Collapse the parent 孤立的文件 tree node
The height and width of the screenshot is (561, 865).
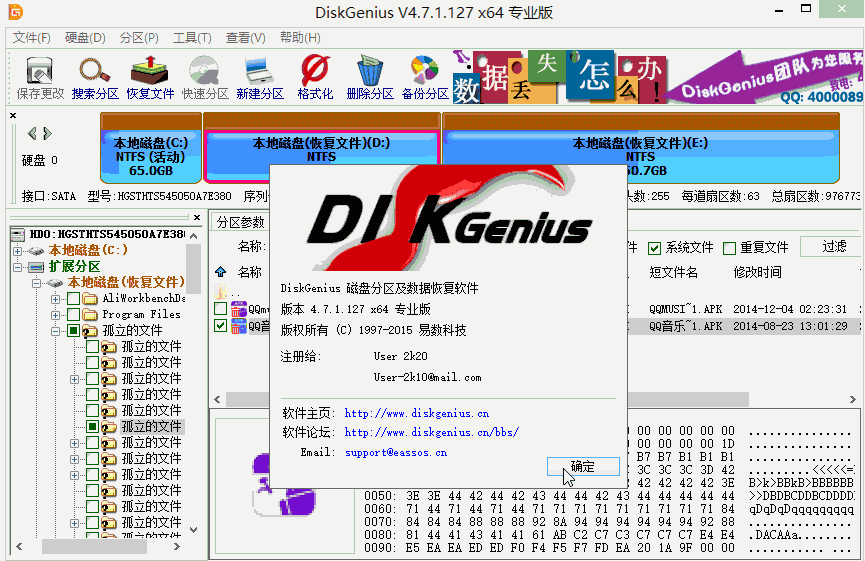[x=55, y=332]
